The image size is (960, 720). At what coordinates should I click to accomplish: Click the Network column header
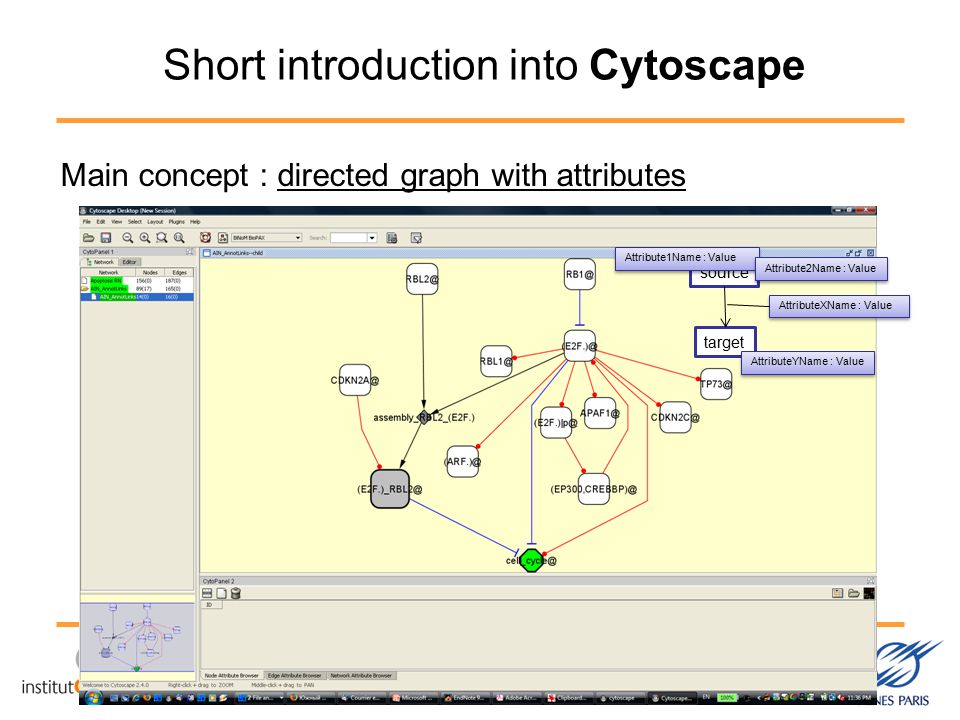(x=108, y=272)
